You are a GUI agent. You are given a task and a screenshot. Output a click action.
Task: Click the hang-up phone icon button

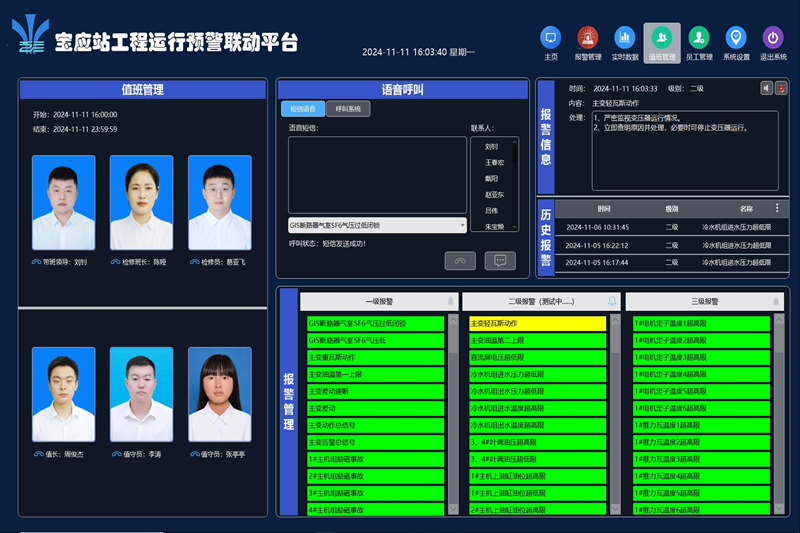[460, 261]
